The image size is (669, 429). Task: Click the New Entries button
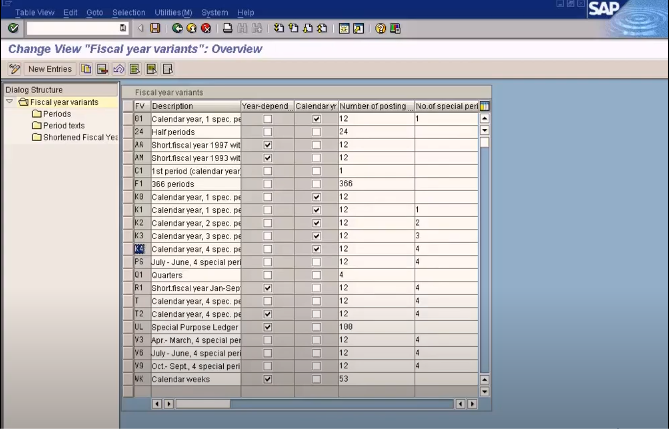coord(50,69)
